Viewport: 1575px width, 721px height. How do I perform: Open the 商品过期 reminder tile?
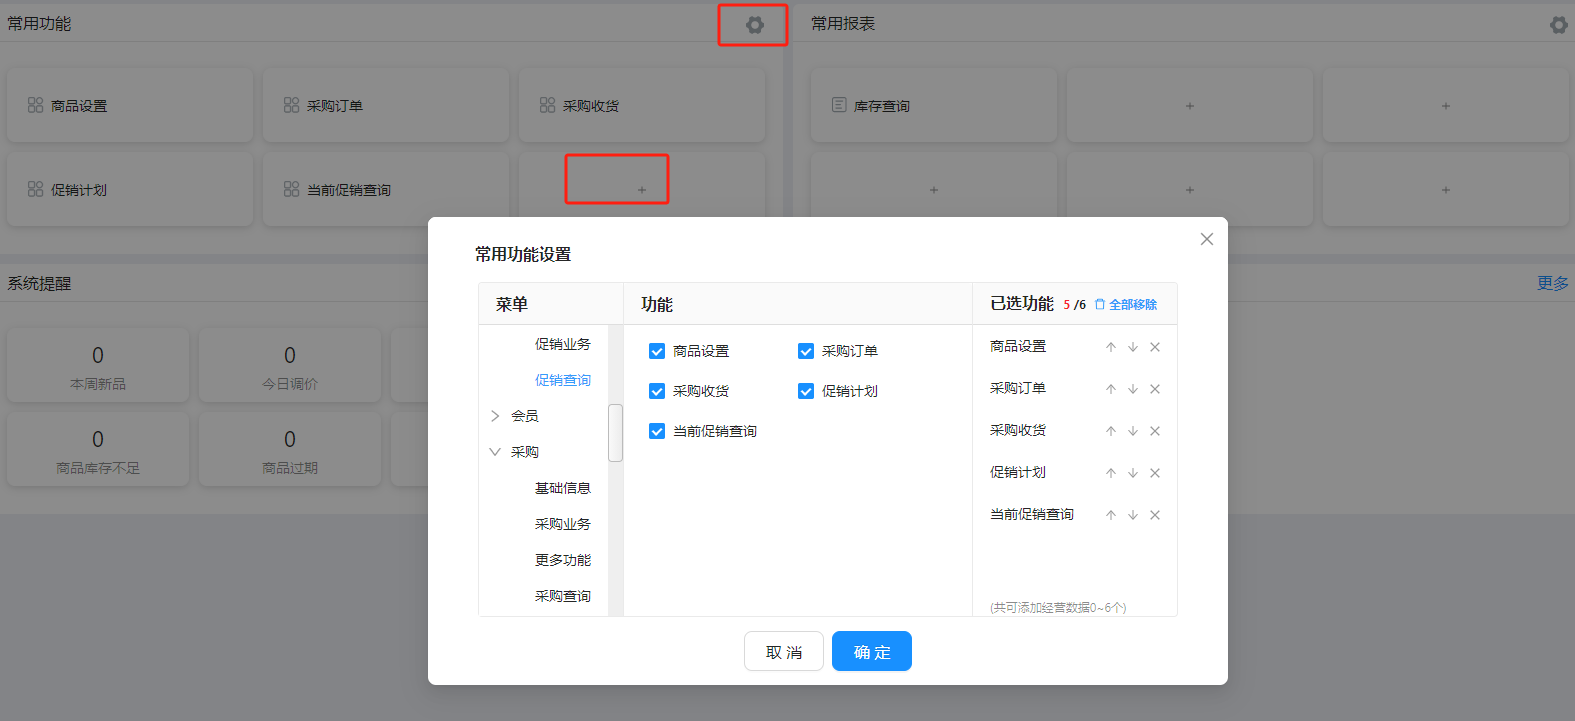click(x=290, y=451)
